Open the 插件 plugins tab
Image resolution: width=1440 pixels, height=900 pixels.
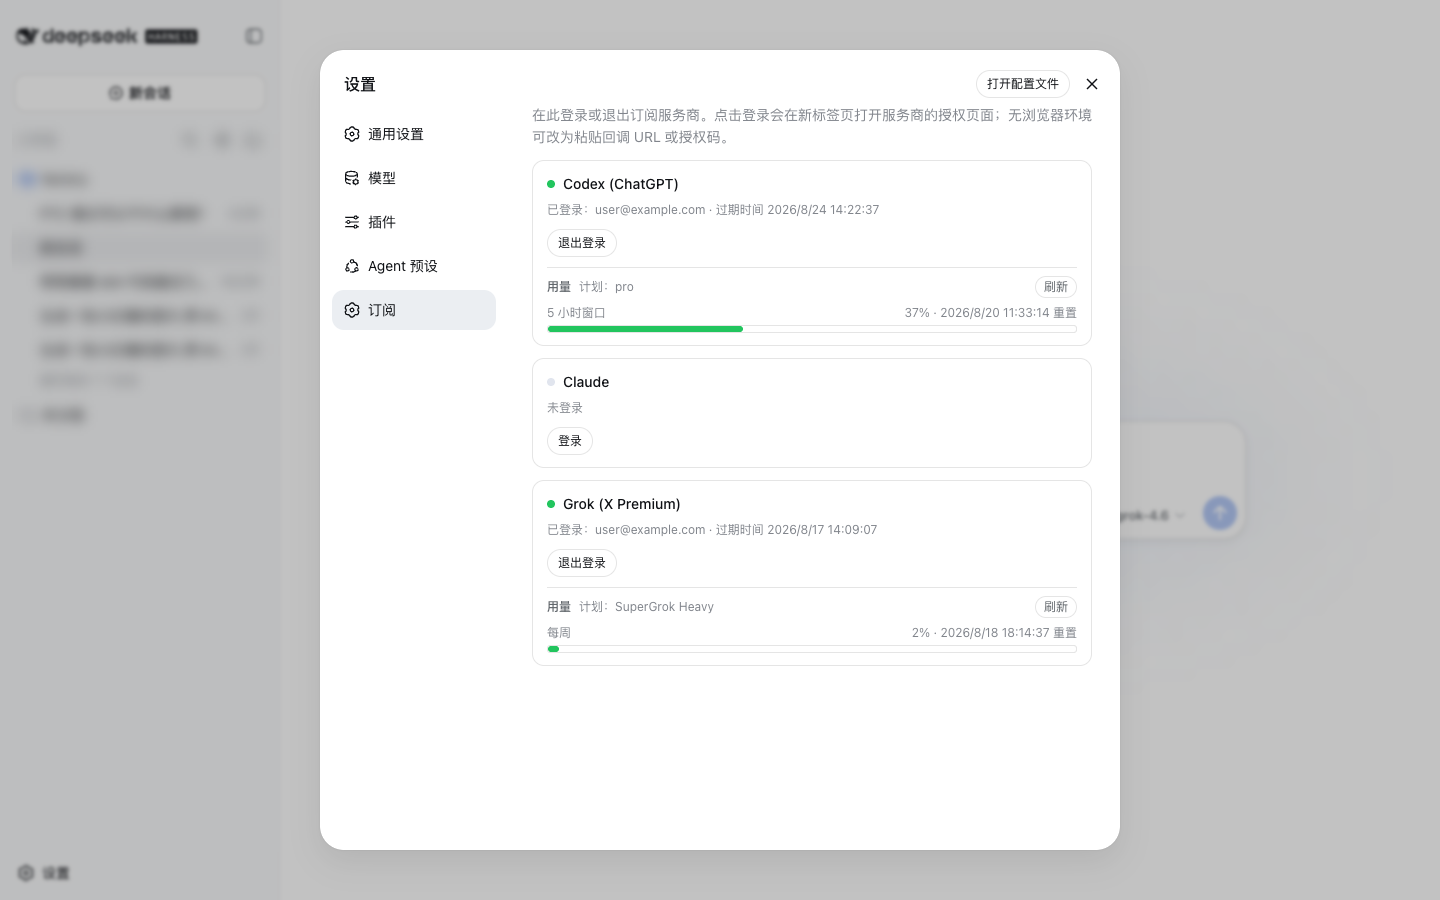pyautogui.click(x=414, y=222)
